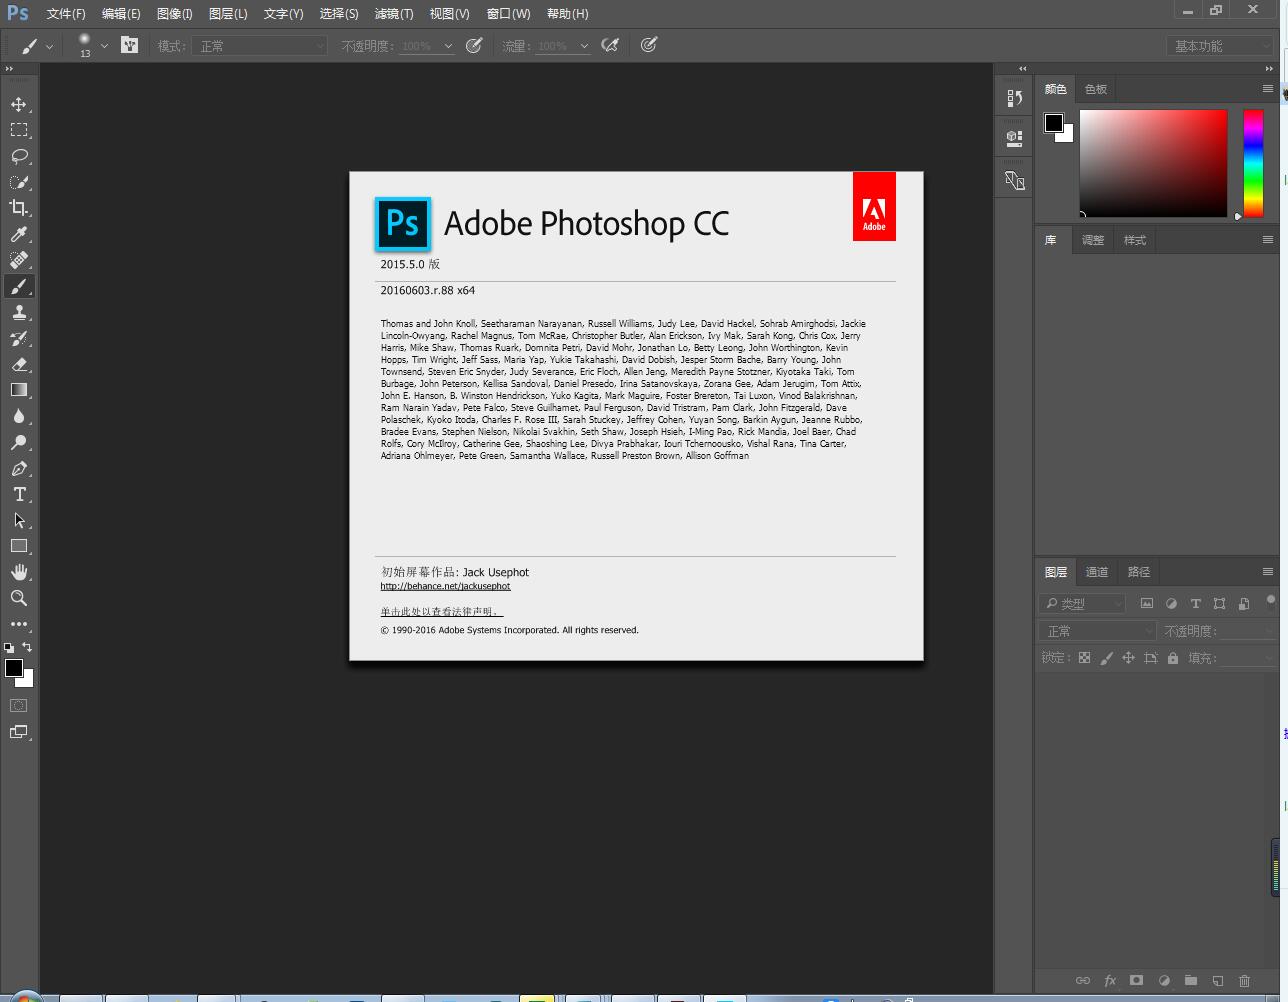Select the Horizontal Type tool
This screenshot has height=1002, width=1288.
click(x=19, y=494)
